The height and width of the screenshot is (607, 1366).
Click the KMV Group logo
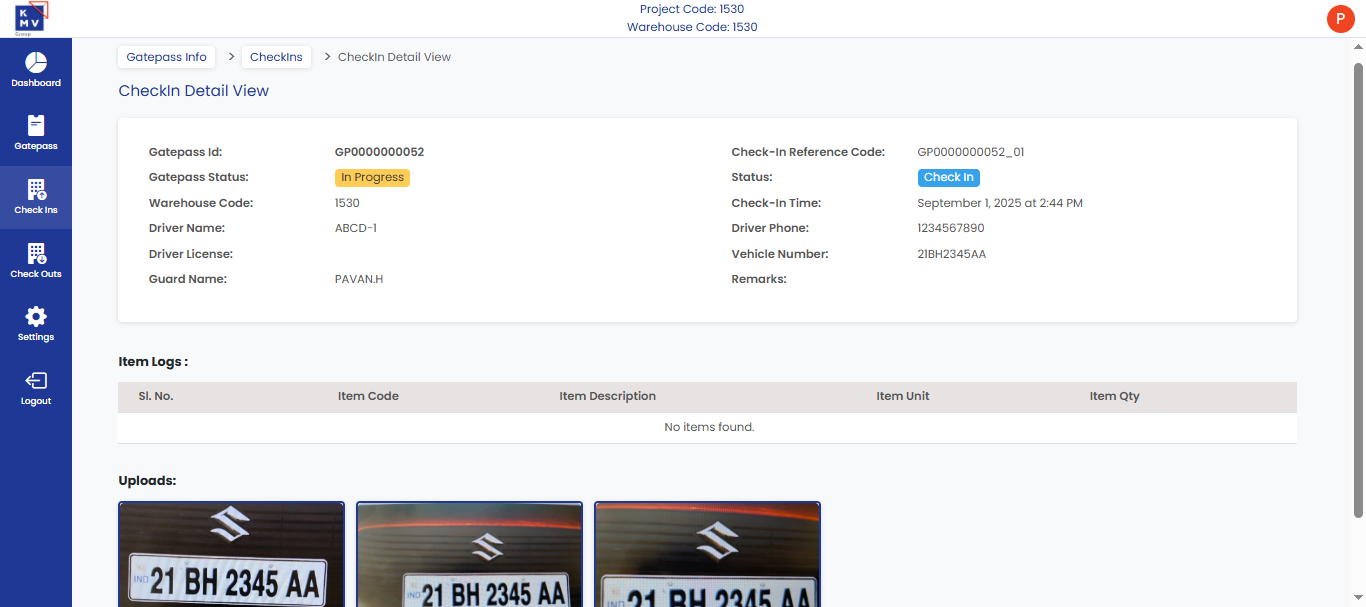pyautogui.click(x=31, y=18)
